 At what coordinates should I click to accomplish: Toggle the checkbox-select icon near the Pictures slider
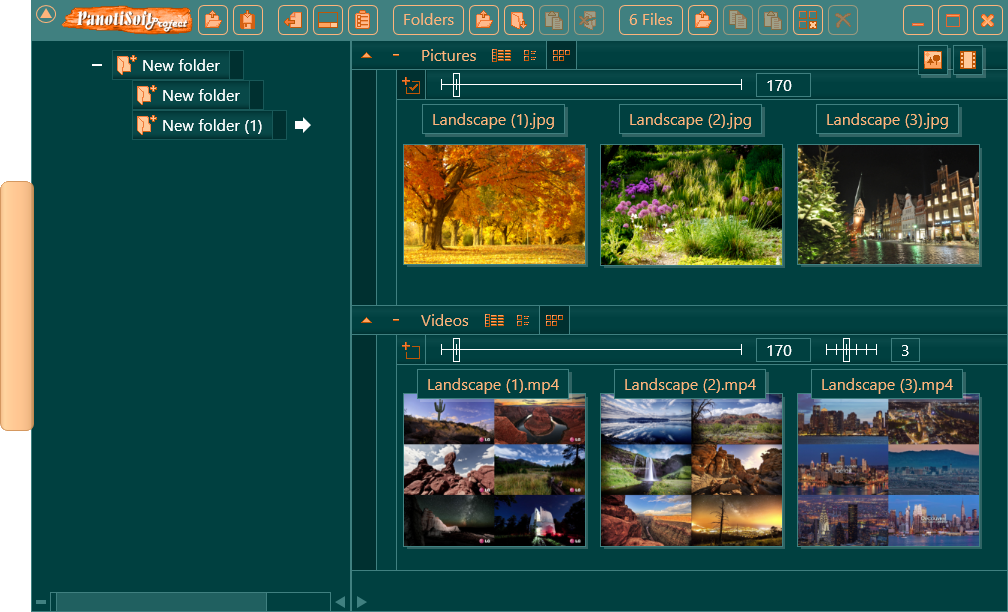(x=413, y=85)
